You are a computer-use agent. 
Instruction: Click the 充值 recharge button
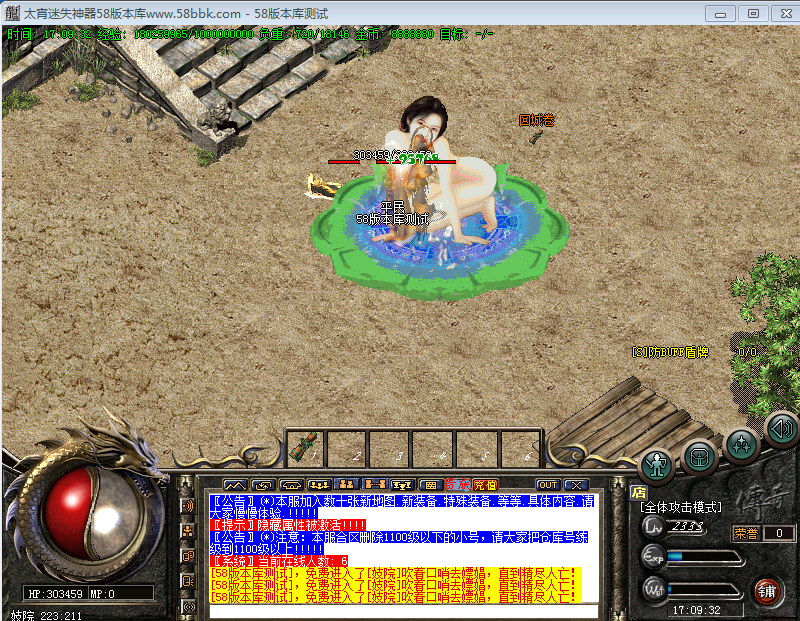point(485,485)
